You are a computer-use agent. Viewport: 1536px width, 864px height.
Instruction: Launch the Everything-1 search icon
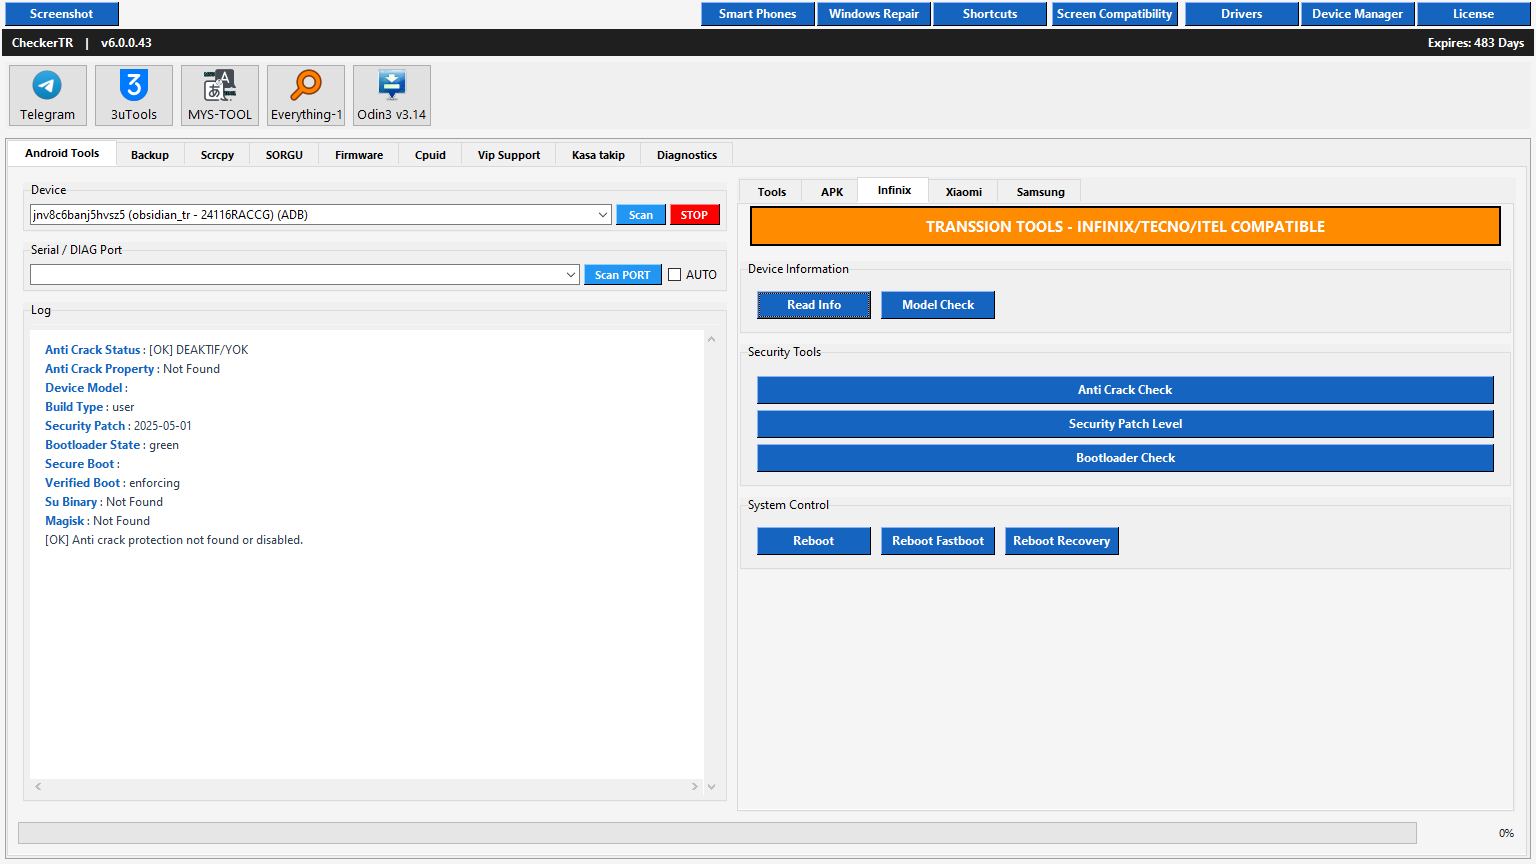pyautogui.click(x=306, y=95)
